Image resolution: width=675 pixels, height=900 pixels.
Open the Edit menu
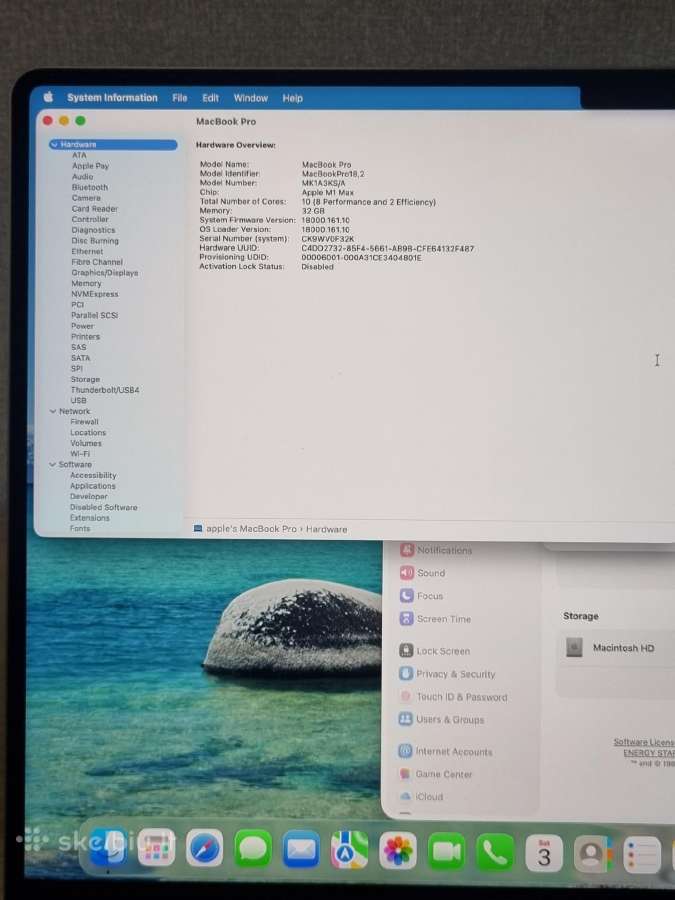pyautogui.click(x=210, y=98)
